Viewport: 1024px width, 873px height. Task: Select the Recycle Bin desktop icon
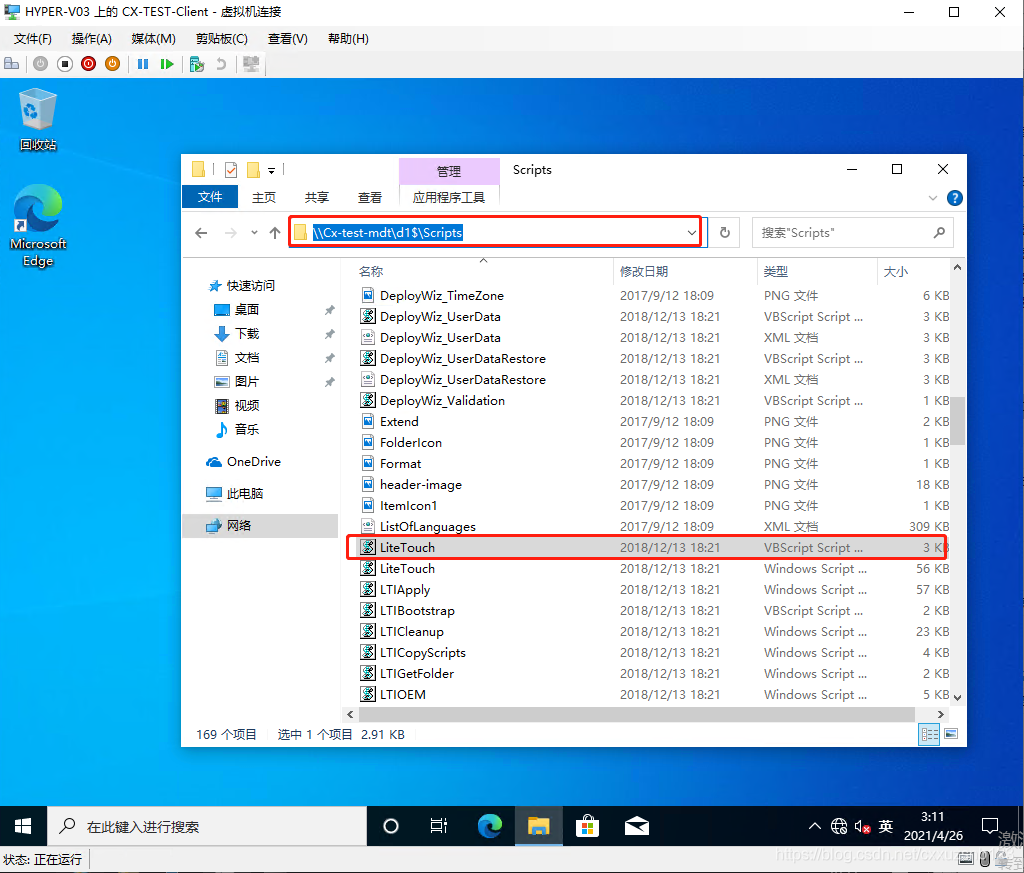[x=38, y=120]
